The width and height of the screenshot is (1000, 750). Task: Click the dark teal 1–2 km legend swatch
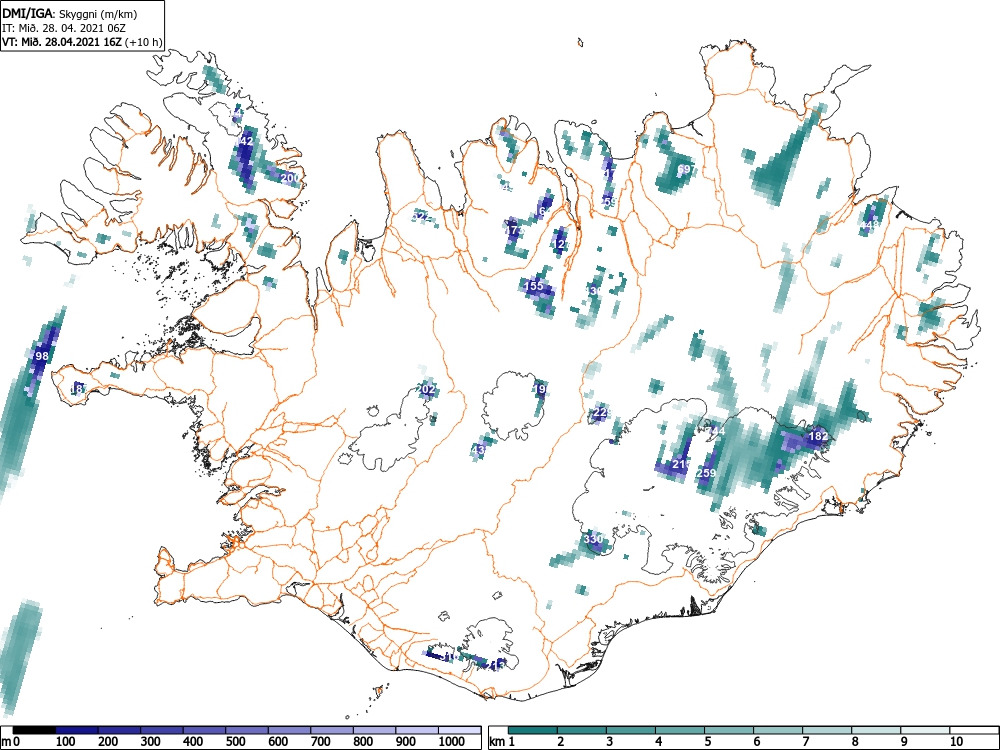[x=533, y=730]
